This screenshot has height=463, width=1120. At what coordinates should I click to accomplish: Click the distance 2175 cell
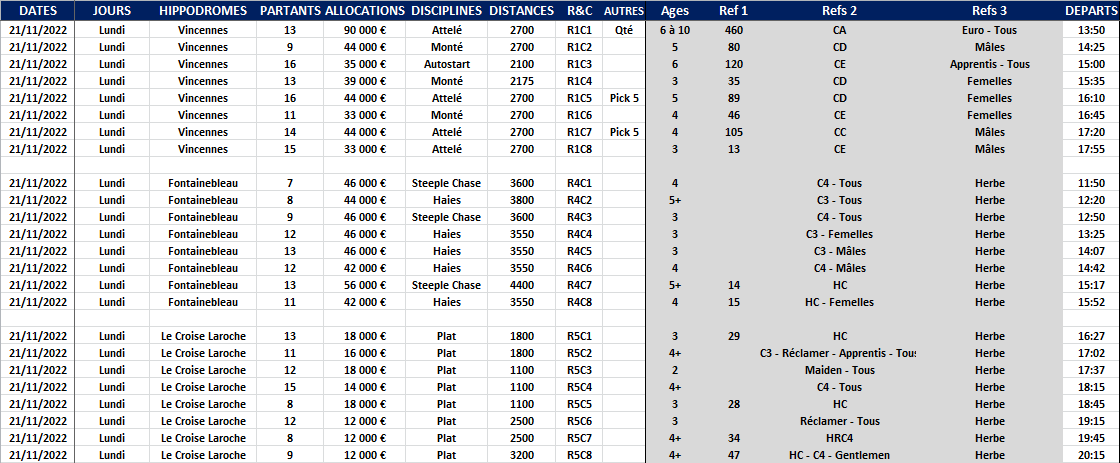pyautogui.click(x=522, y=81)
